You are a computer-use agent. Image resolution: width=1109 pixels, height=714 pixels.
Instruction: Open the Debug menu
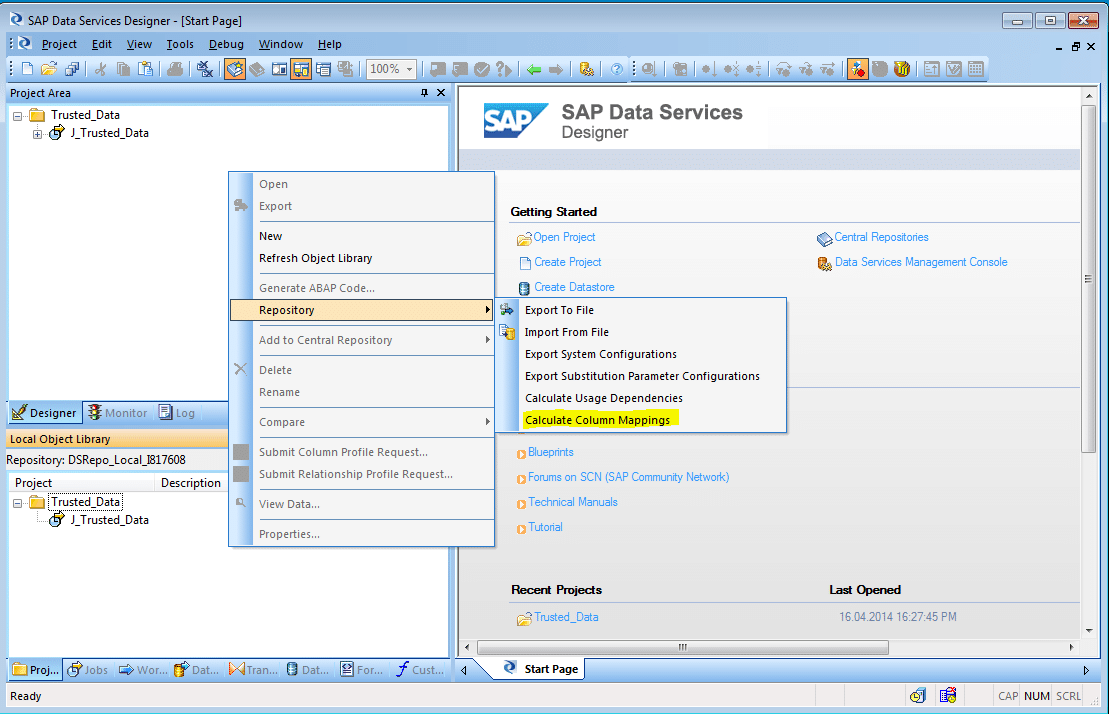[x=226, y=44]
